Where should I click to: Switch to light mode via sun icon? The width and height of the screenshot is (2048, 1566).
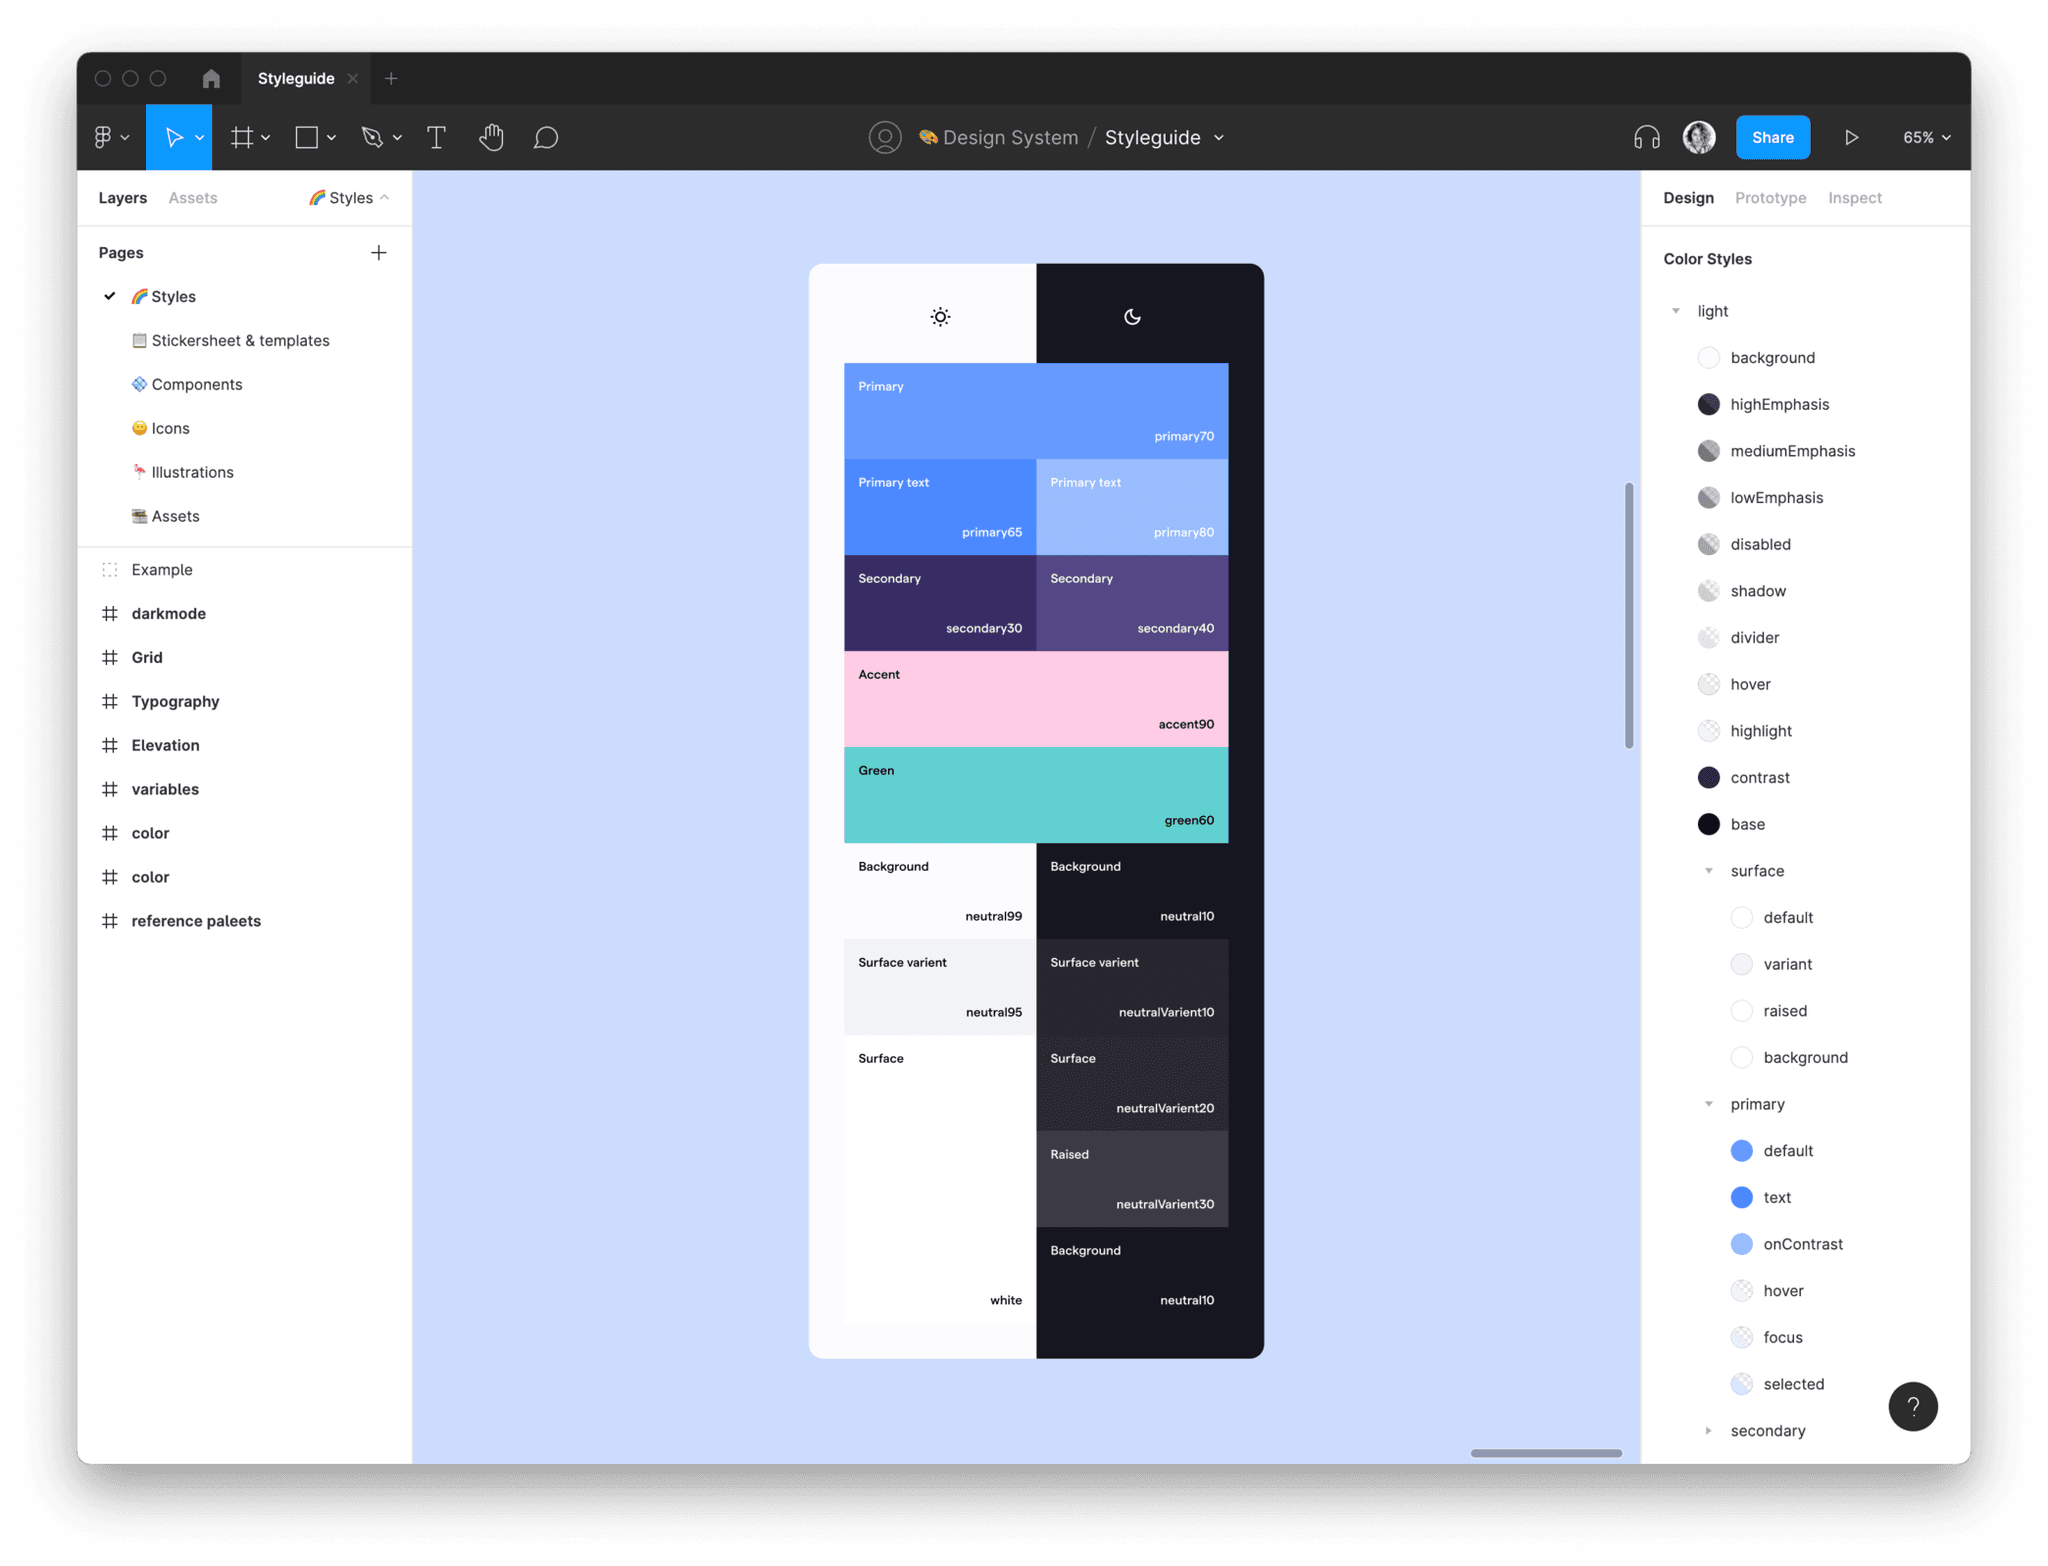coord(939,316)
